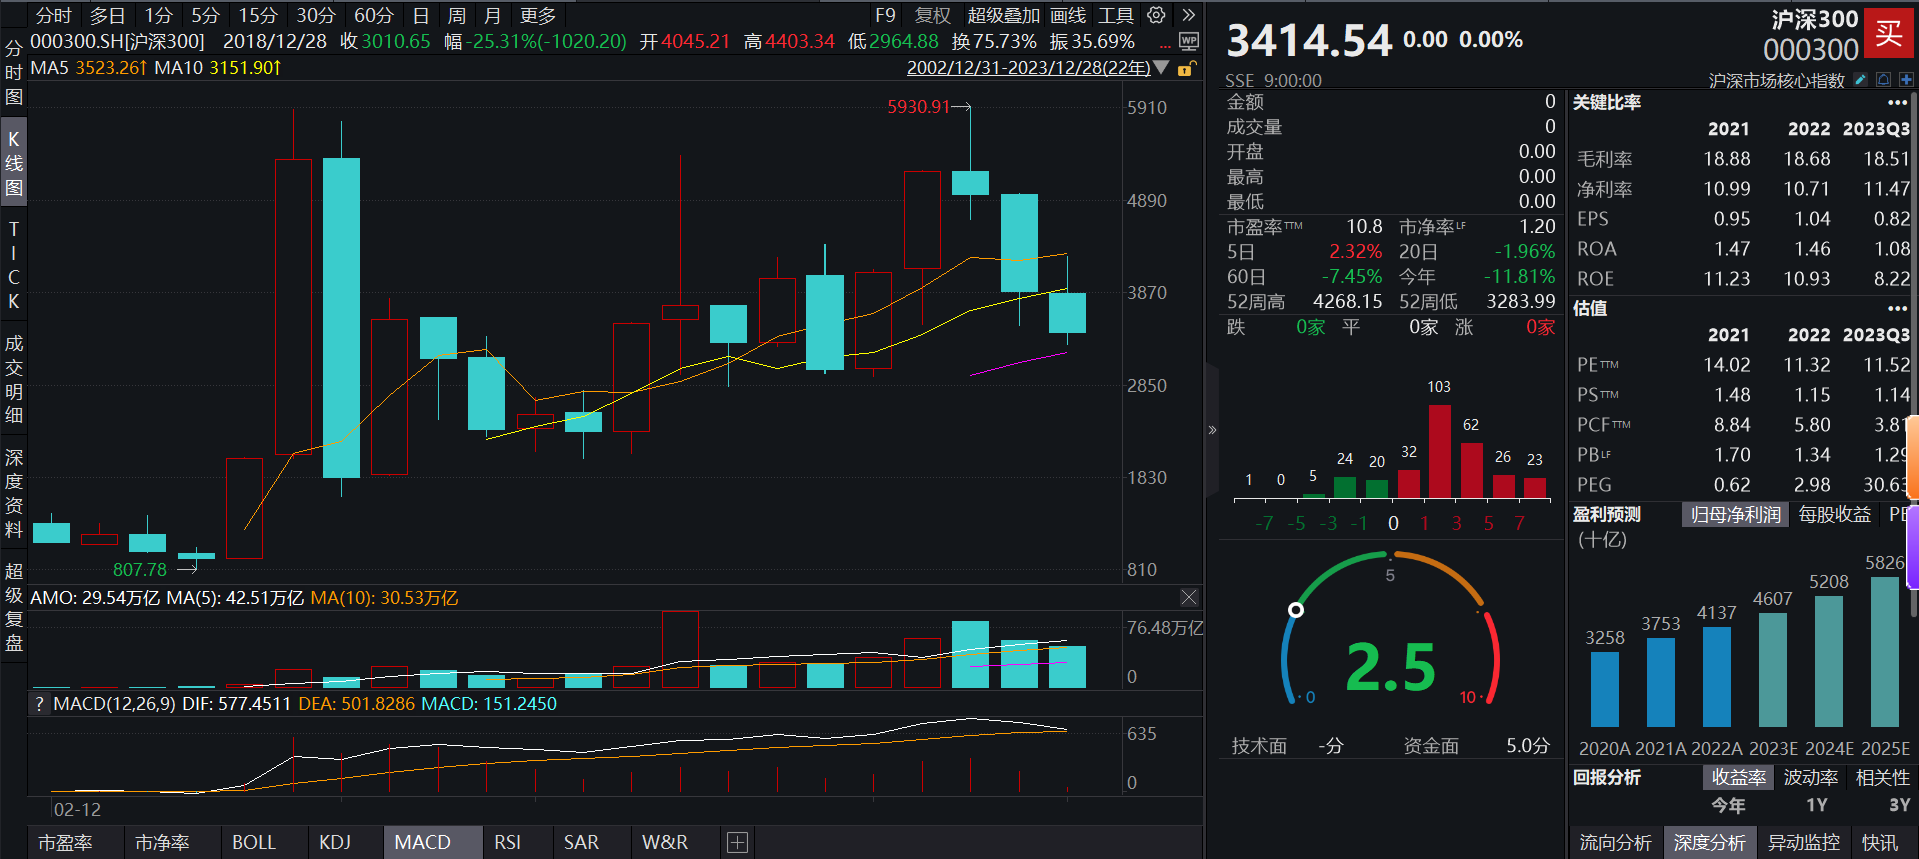
Task: Switch the indicator to 市净率
Action: pos(162,842)
